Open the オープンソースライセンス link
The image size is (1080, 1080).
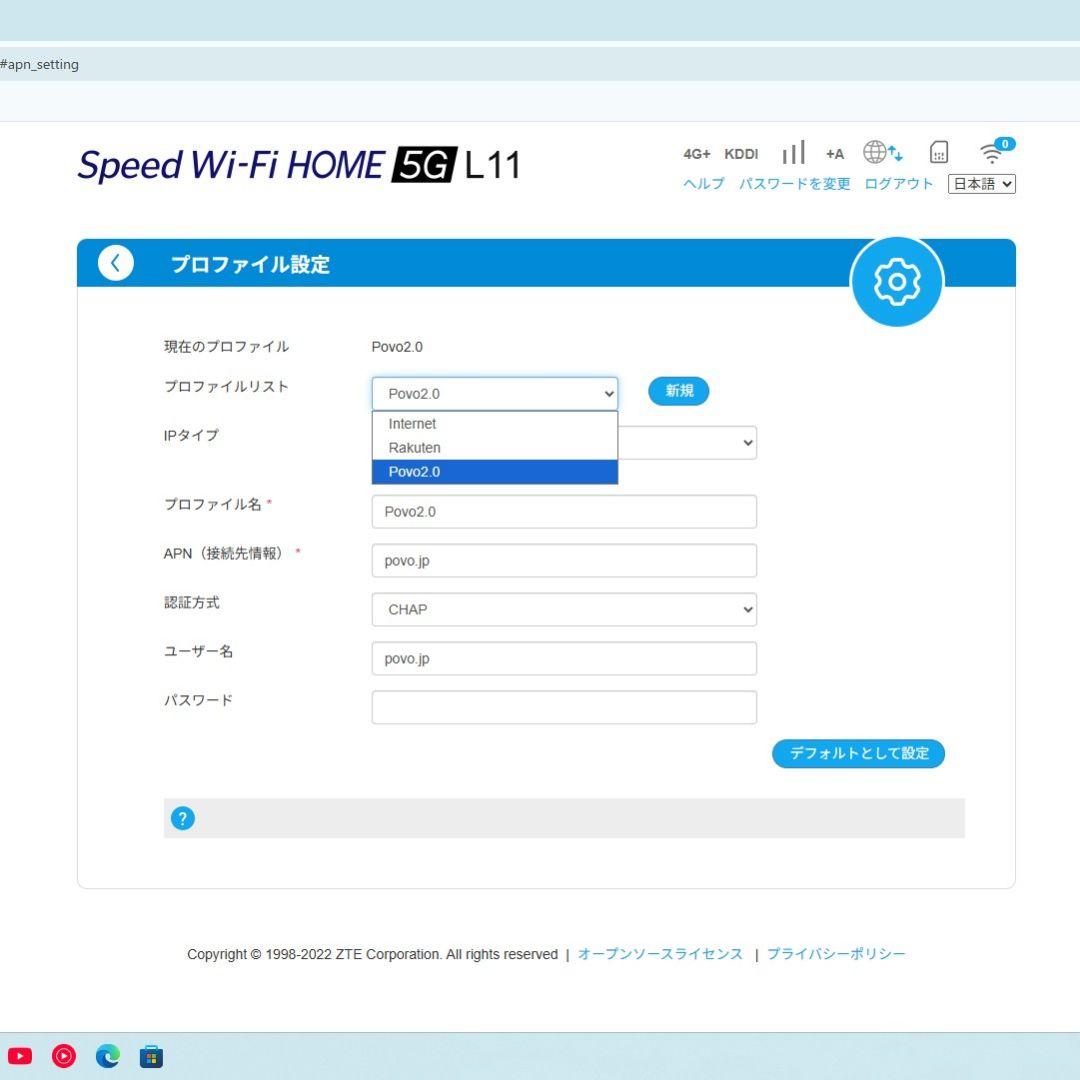[x=660, y=954]
